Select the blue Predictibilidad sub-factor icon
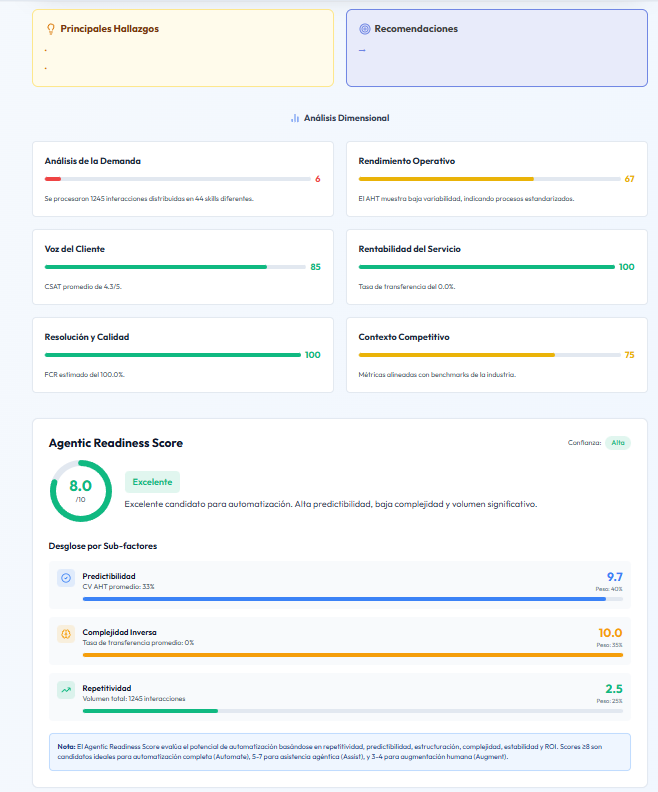This screenshot has width=658, height=792. 66,578
